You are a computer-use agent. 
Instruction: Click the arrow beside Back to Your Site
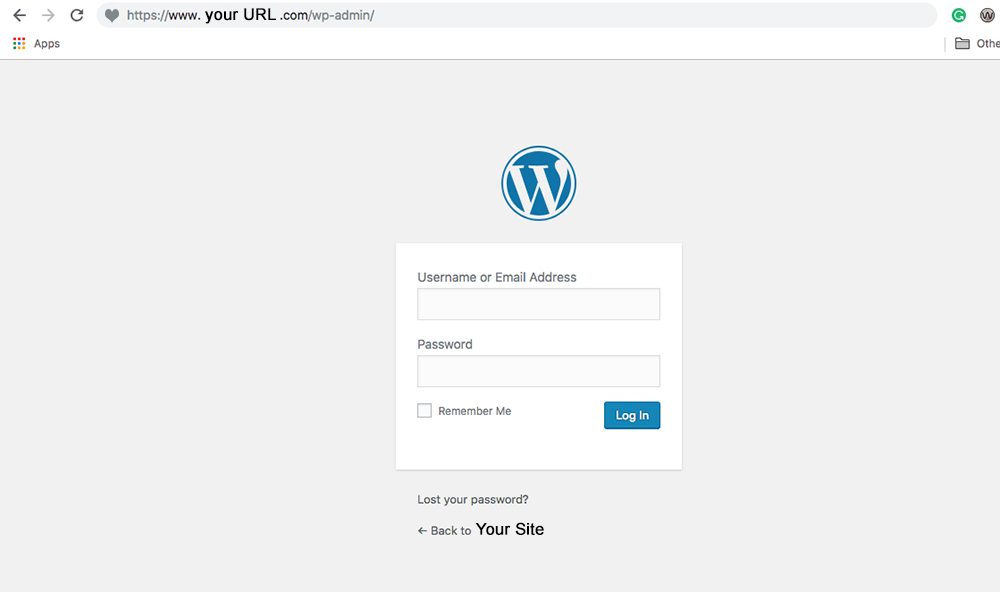[423, 530]
